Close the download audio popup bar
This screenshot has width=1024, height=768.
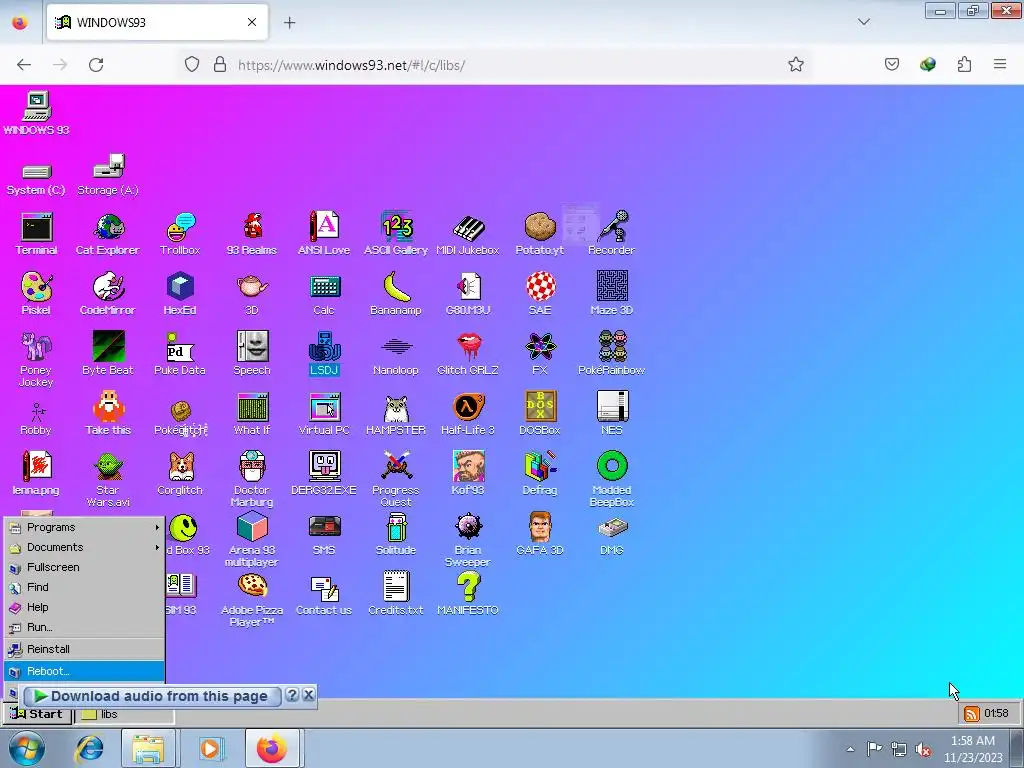[x=309, y=695]
